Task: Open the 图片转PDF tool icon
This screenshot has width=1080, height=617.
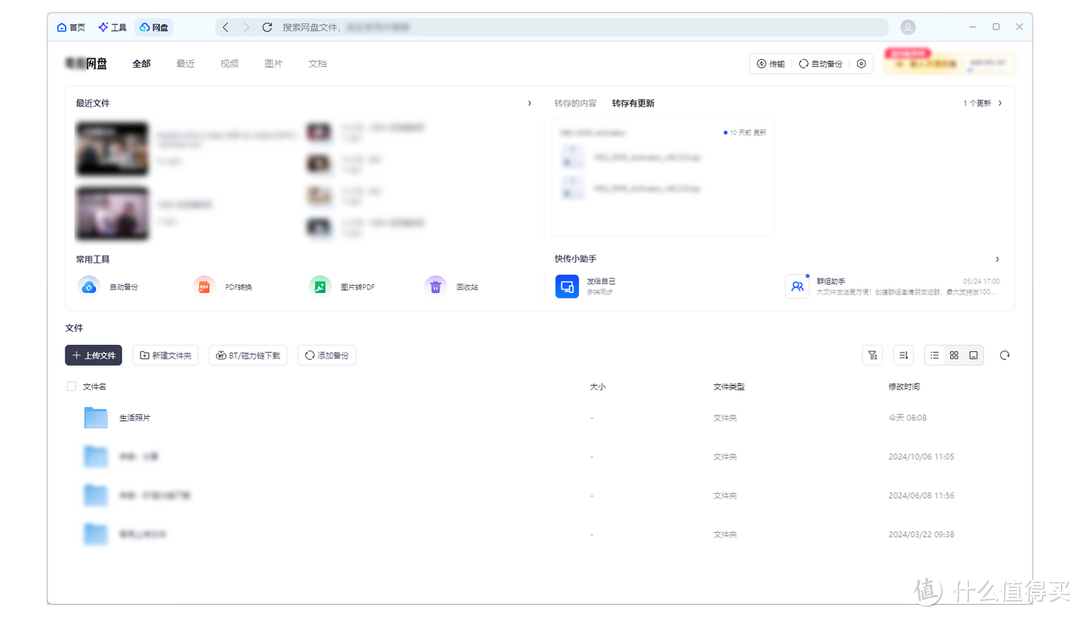Action: pyautogui.click(x=320, y=286)
